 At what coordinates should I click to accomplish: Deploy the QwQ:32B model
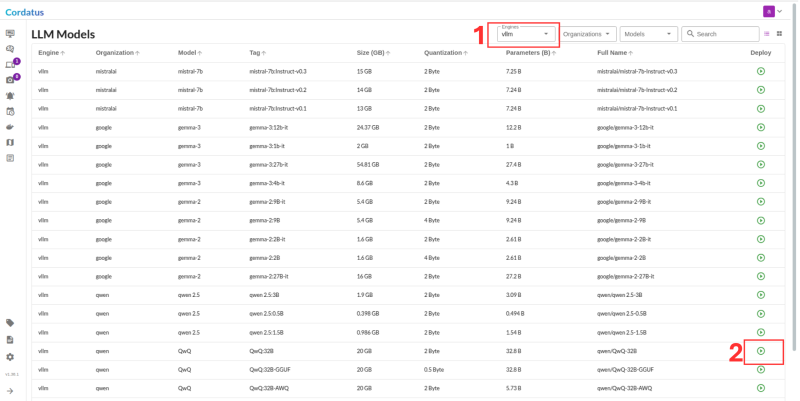click(760, 351)
